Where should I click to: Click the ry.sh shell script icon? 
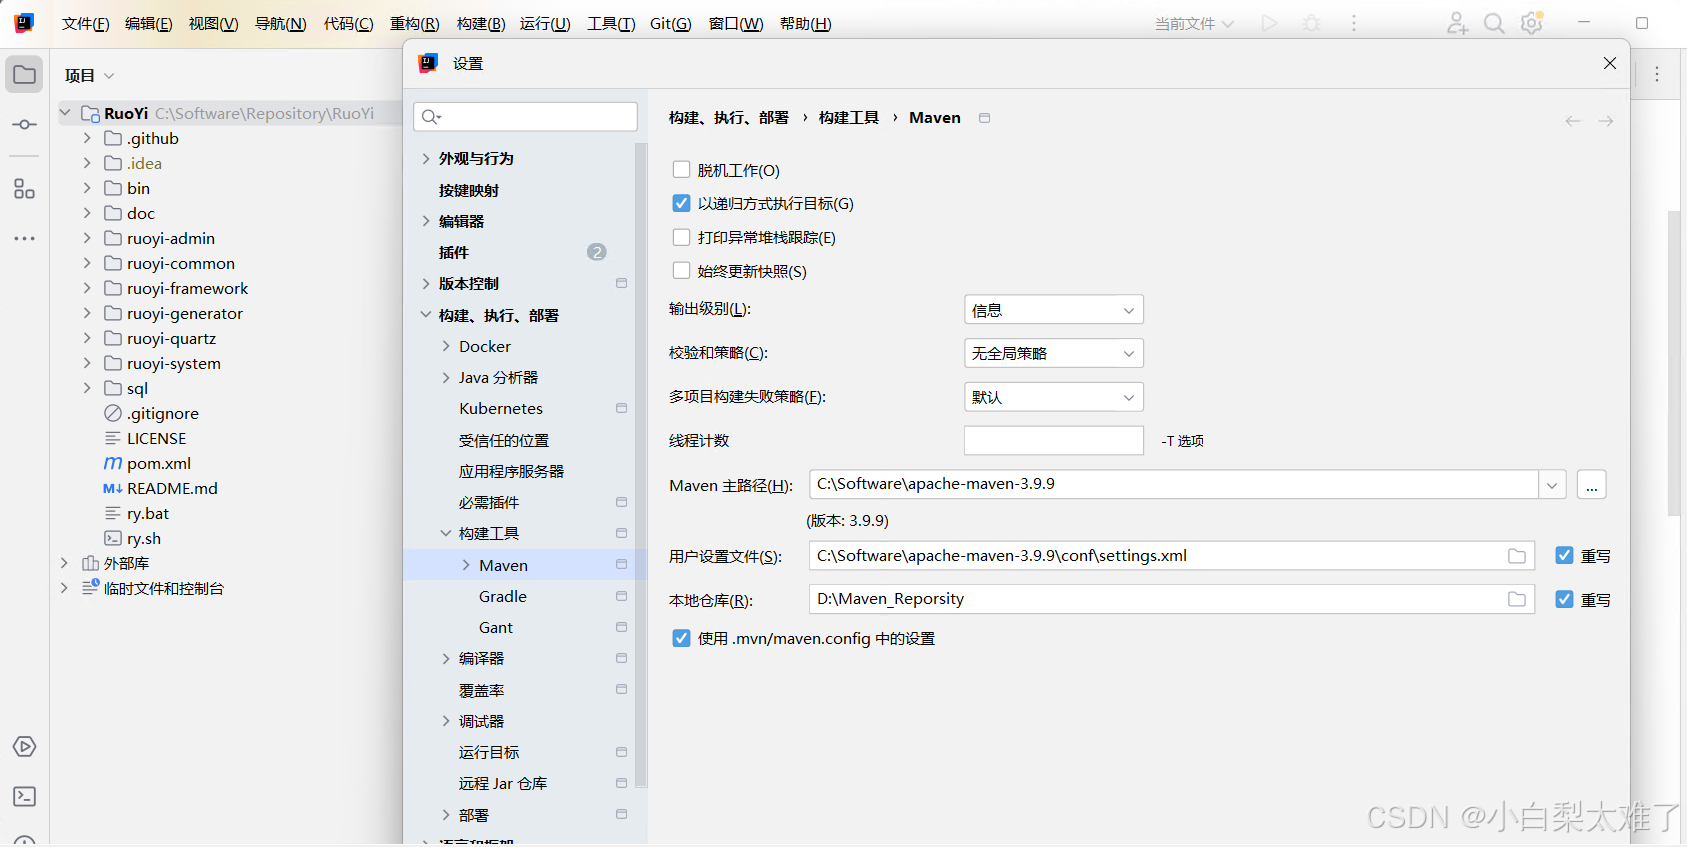click(113, 538)
